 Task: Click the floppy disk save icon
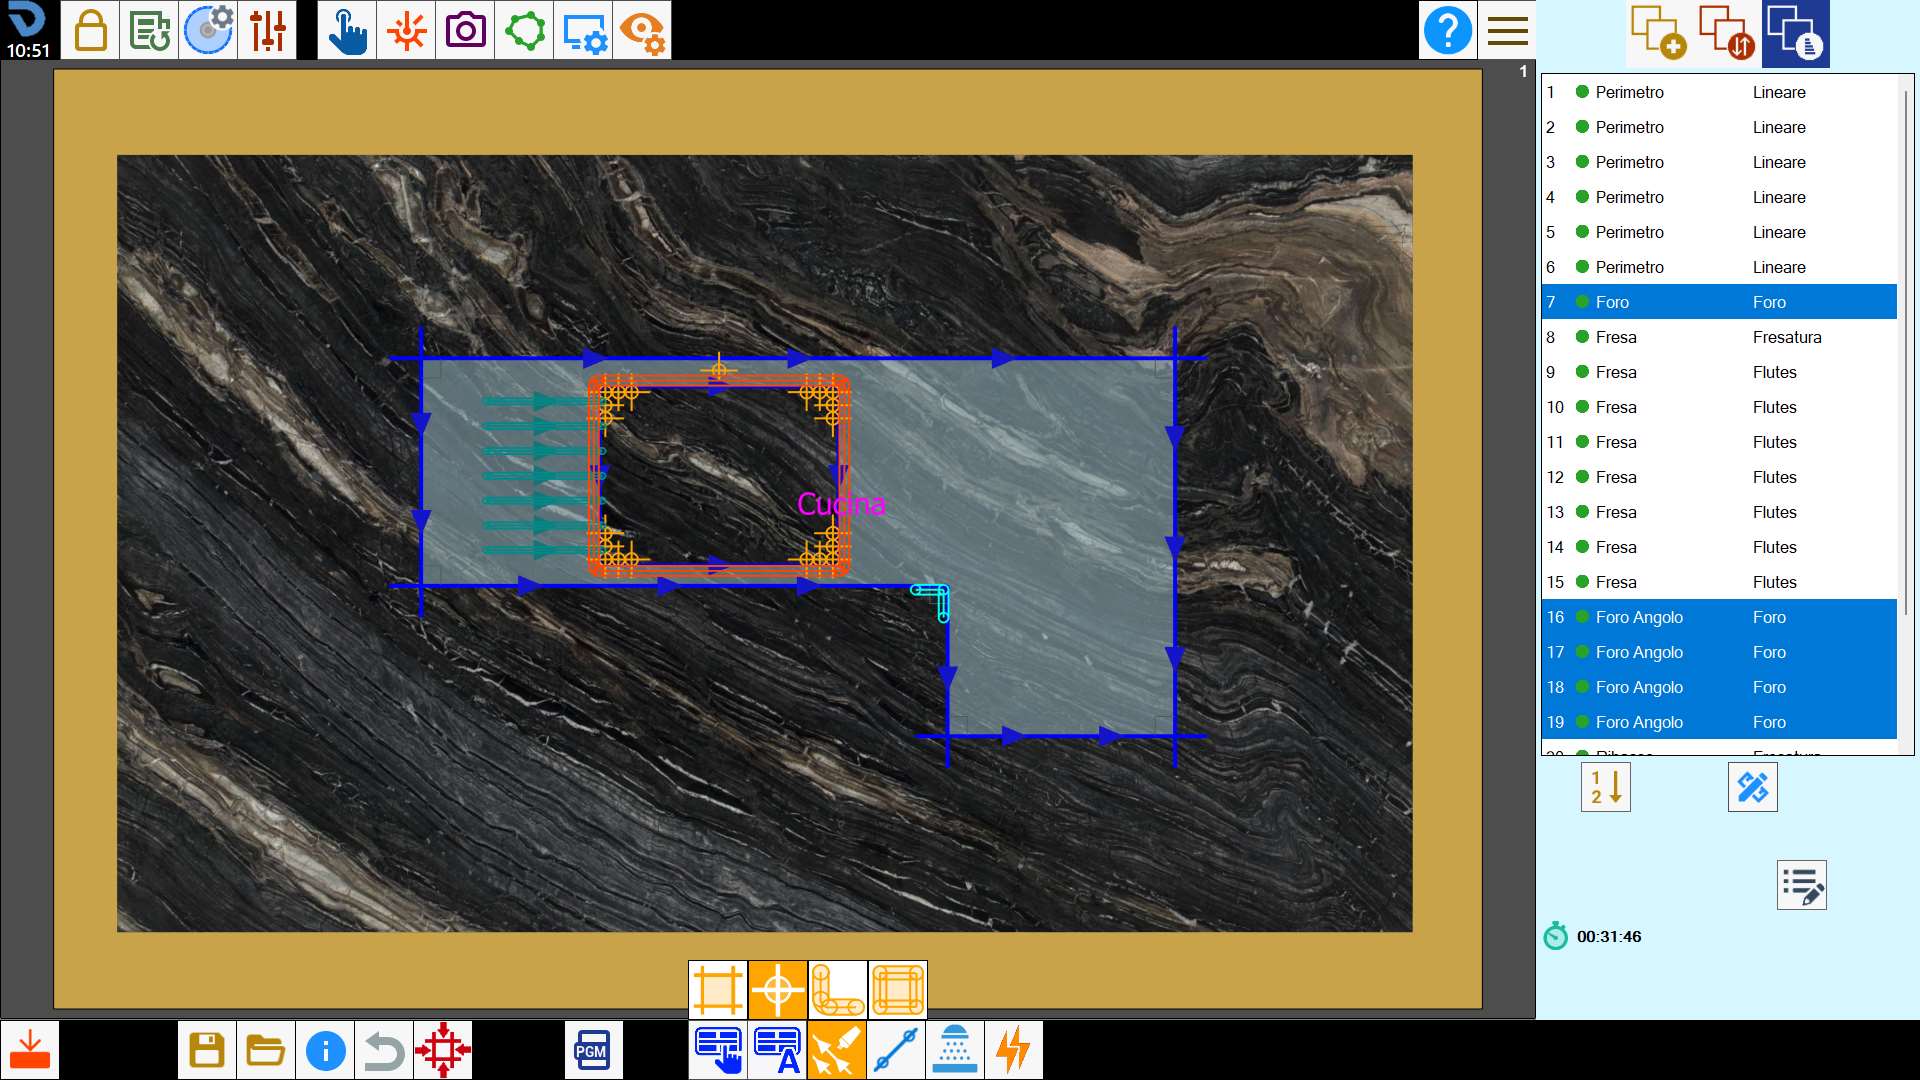coord(207,1050)
